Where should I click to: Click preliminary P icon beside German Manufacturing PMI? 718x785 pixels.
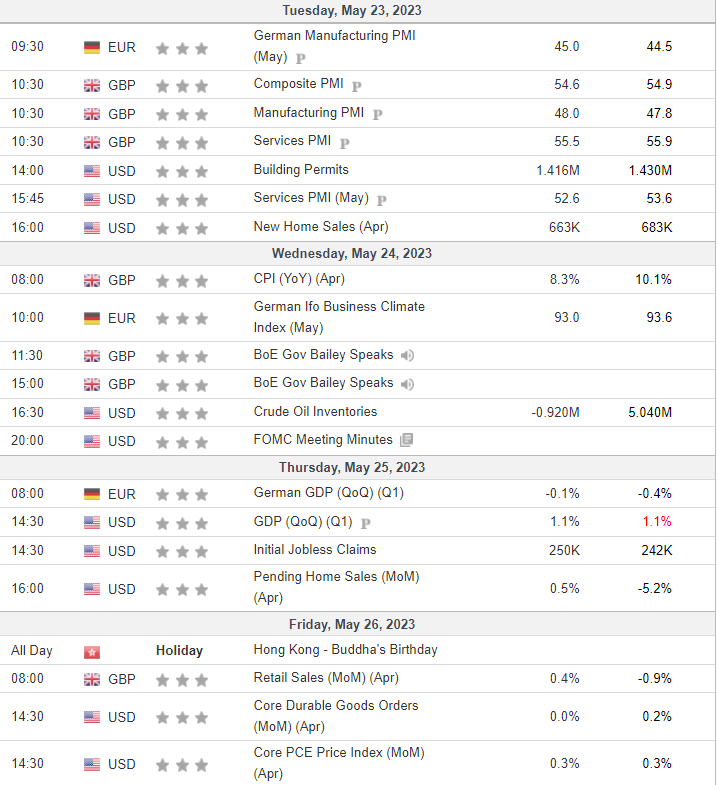click(300, 59)
